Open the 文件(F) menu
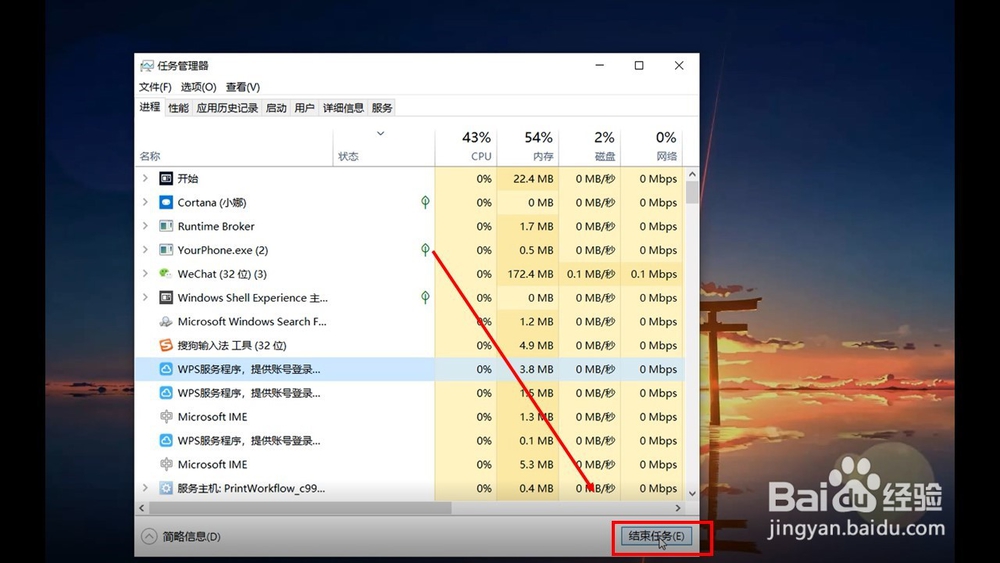This screenshot has width=1000, height=563. click(155, 87)
